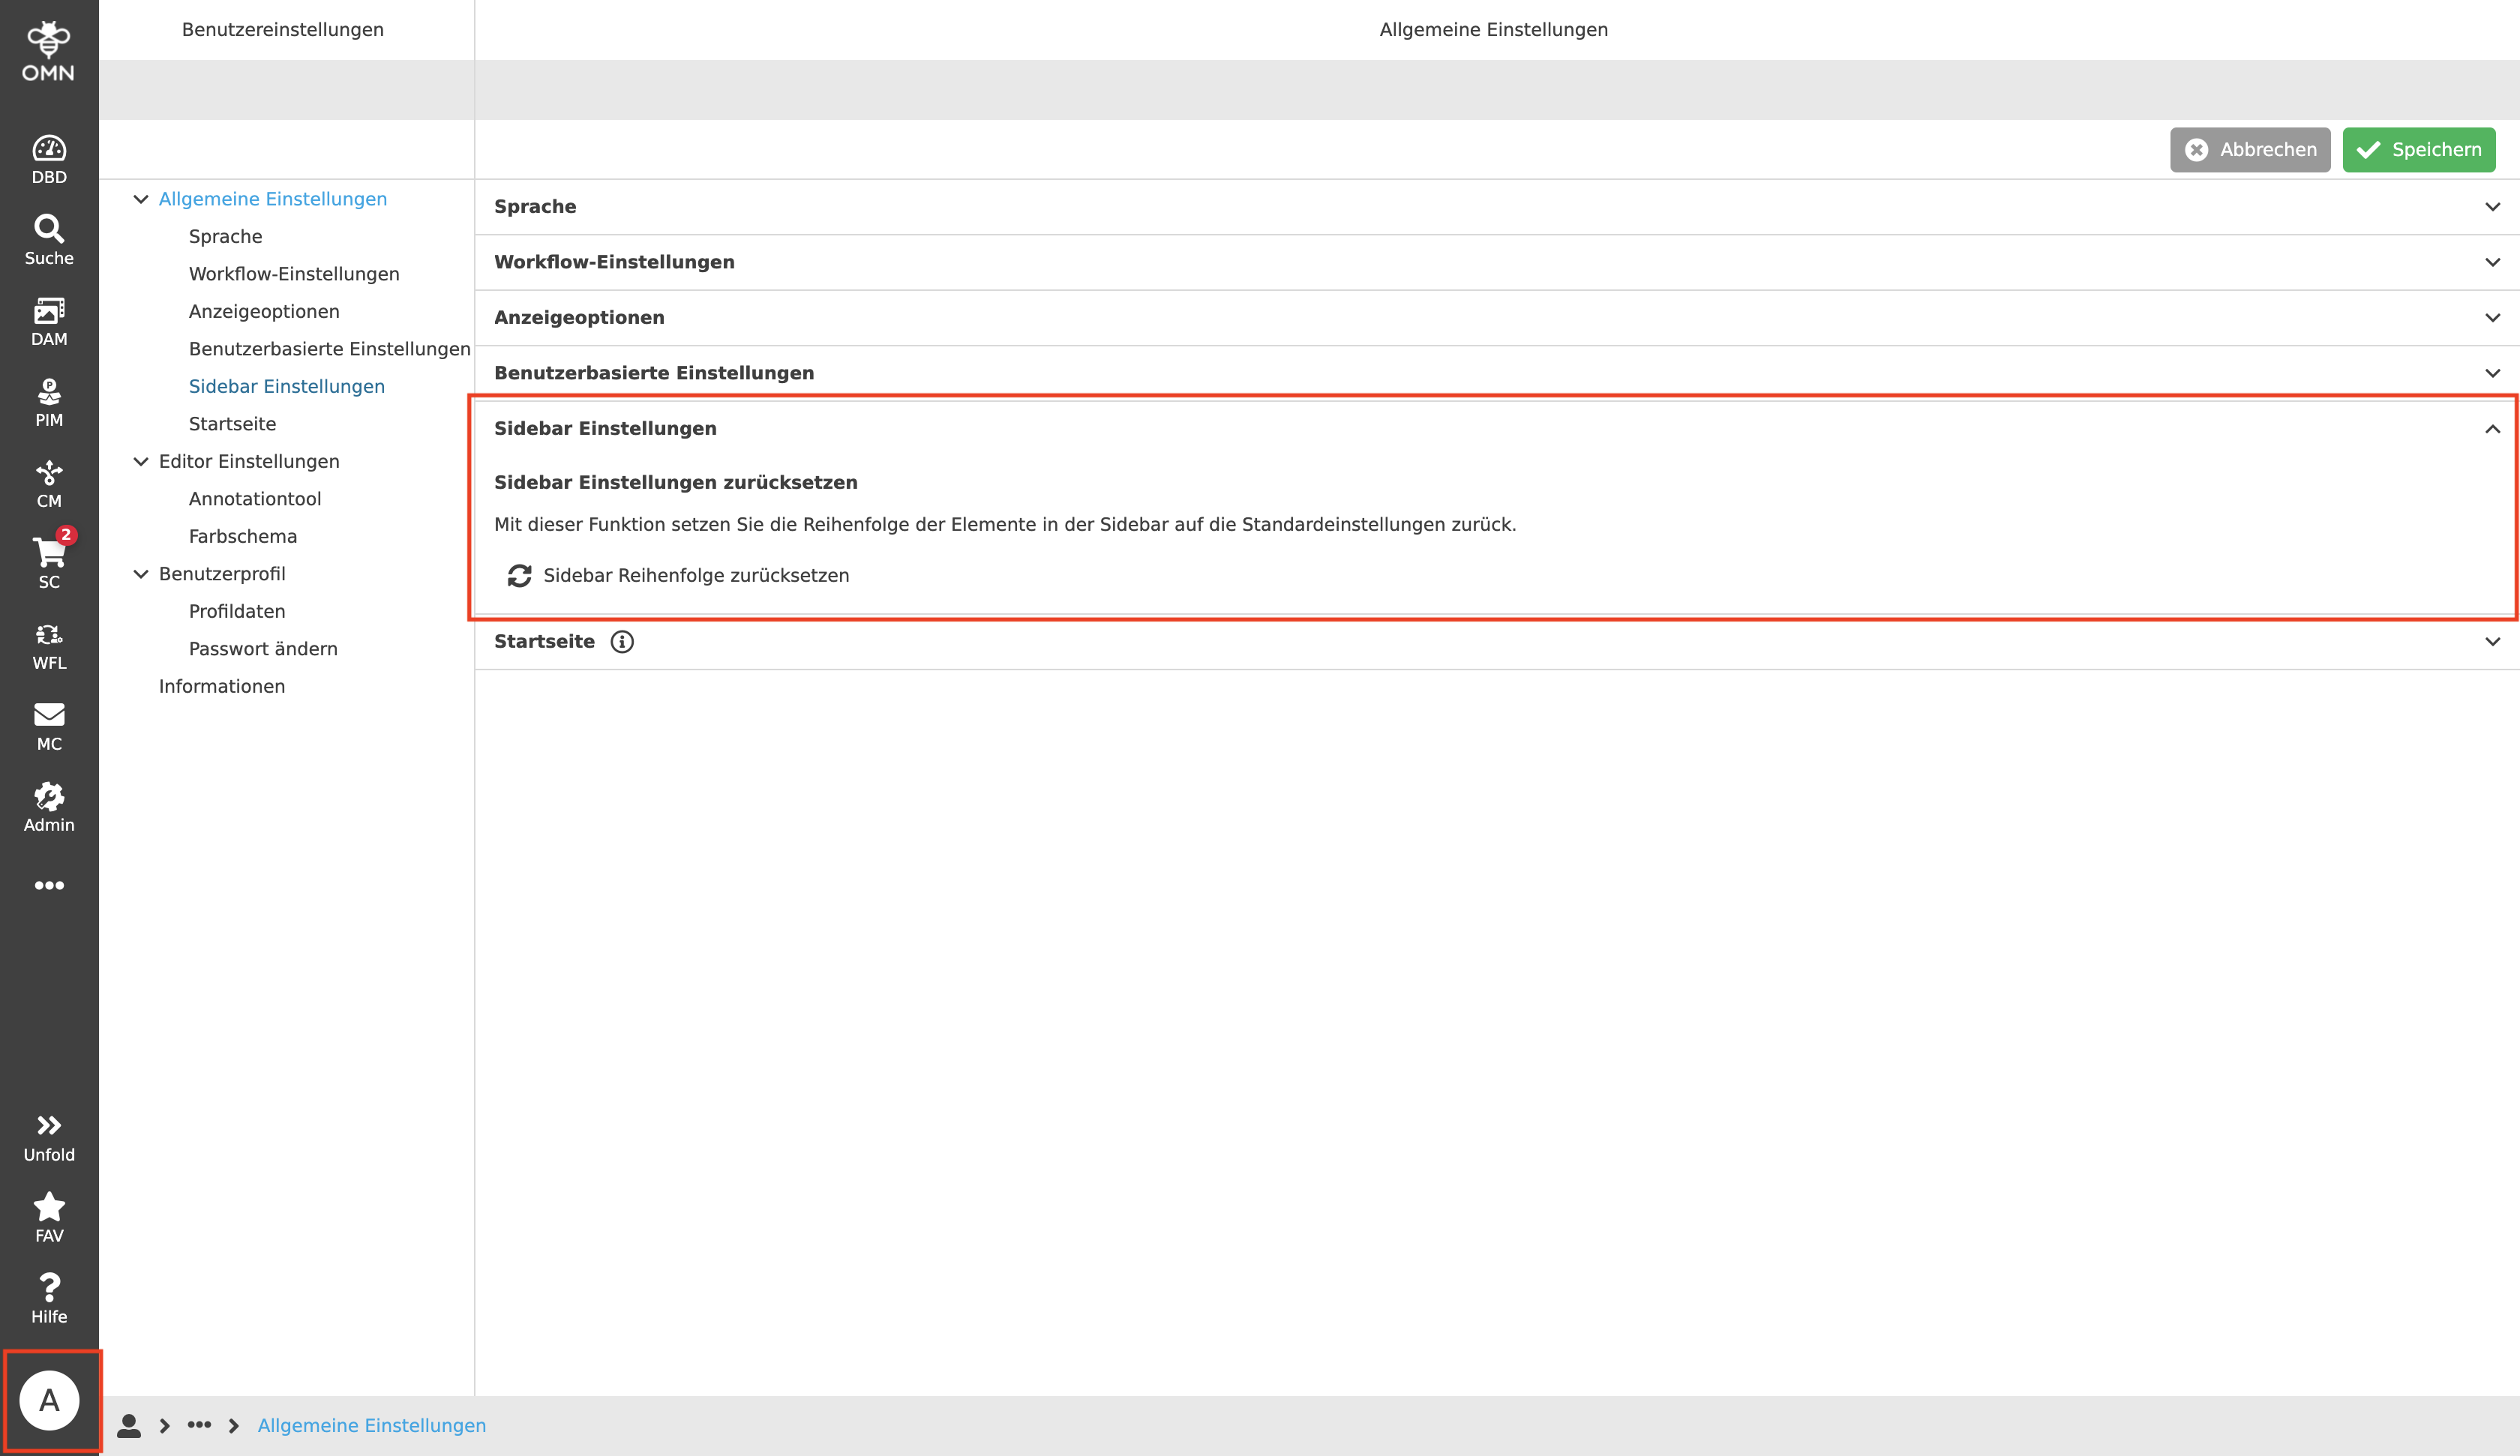Click the user avatar A button
The width and height of the screenshot is (2520, 1456).
tap(49, 1400)
